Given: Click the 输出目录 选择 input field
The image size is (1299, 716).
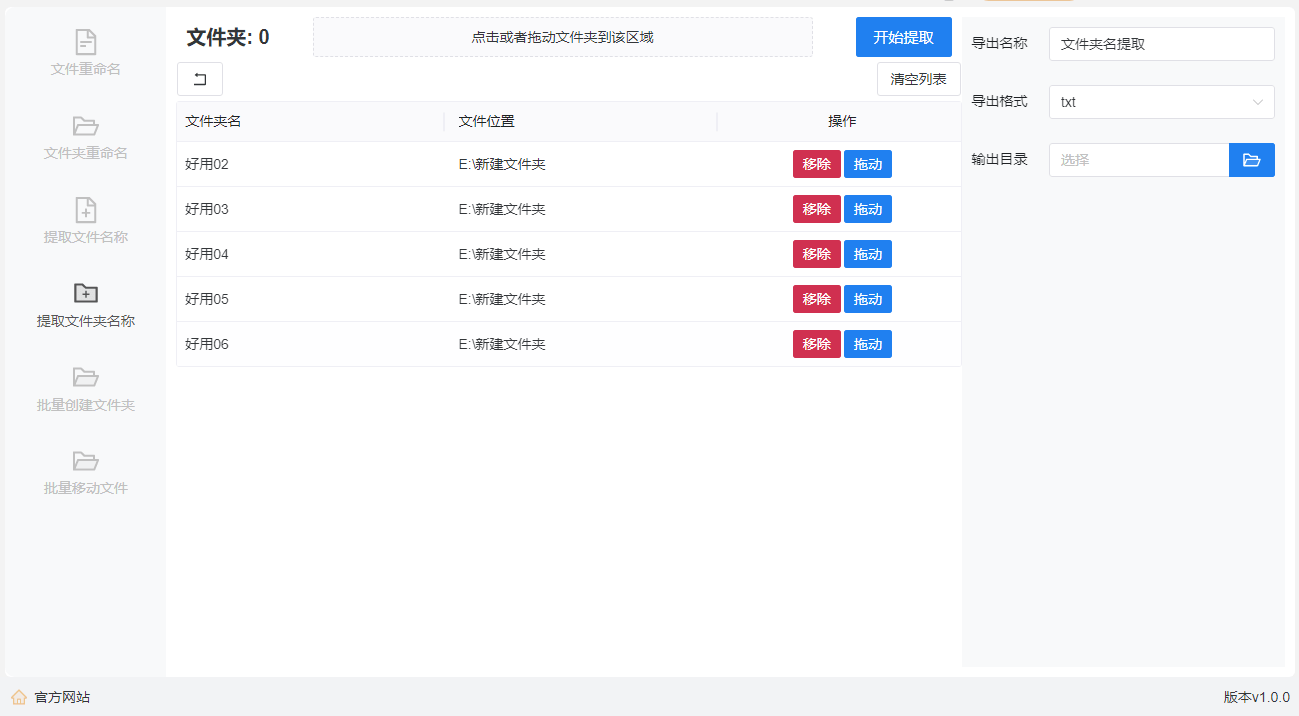Looking at the screenshot, I should tap(1138, 160).
